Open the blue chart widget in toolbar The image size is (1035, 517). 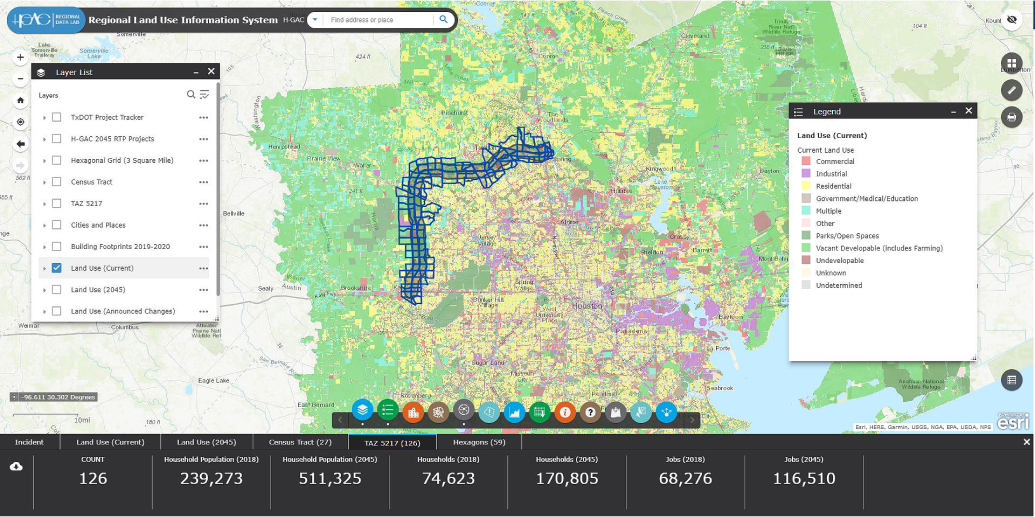(x=514, y=413)
